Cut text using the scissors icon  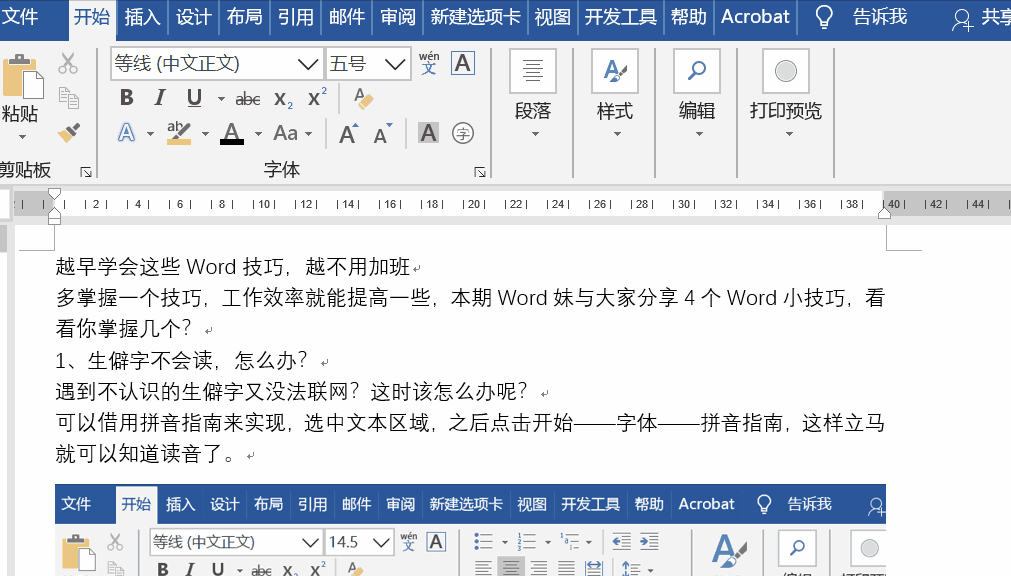(67, 63)
